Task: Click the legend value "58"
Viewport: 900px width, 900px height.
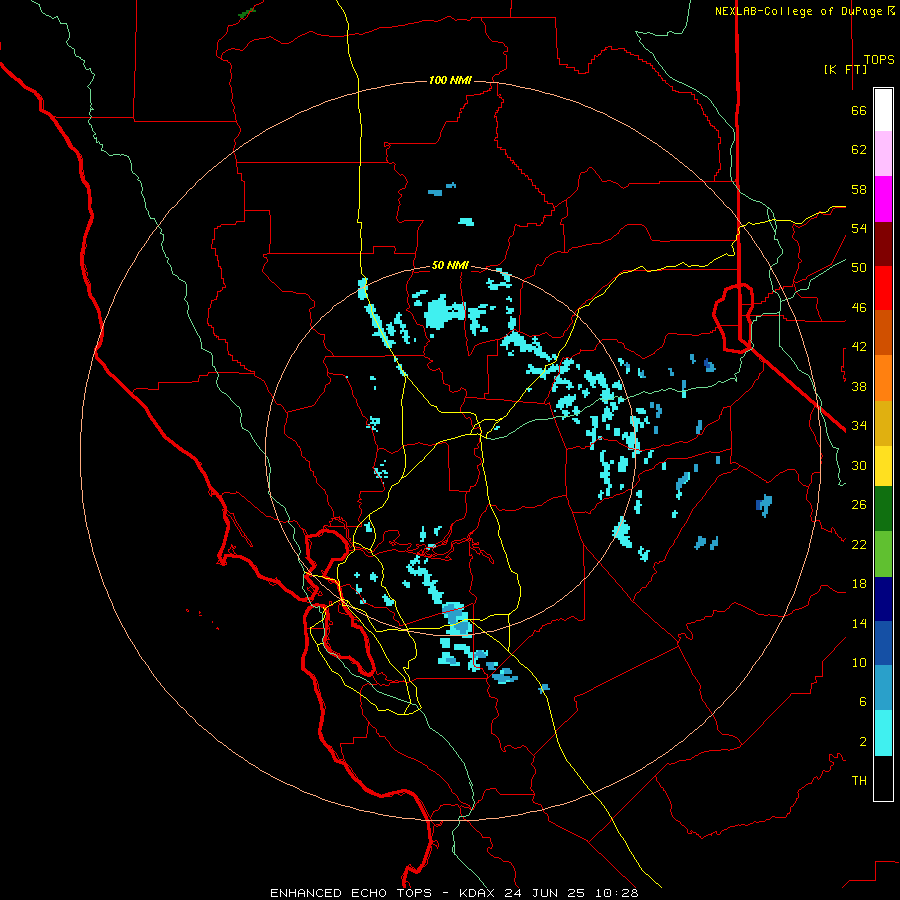Action: click(859, 189)
